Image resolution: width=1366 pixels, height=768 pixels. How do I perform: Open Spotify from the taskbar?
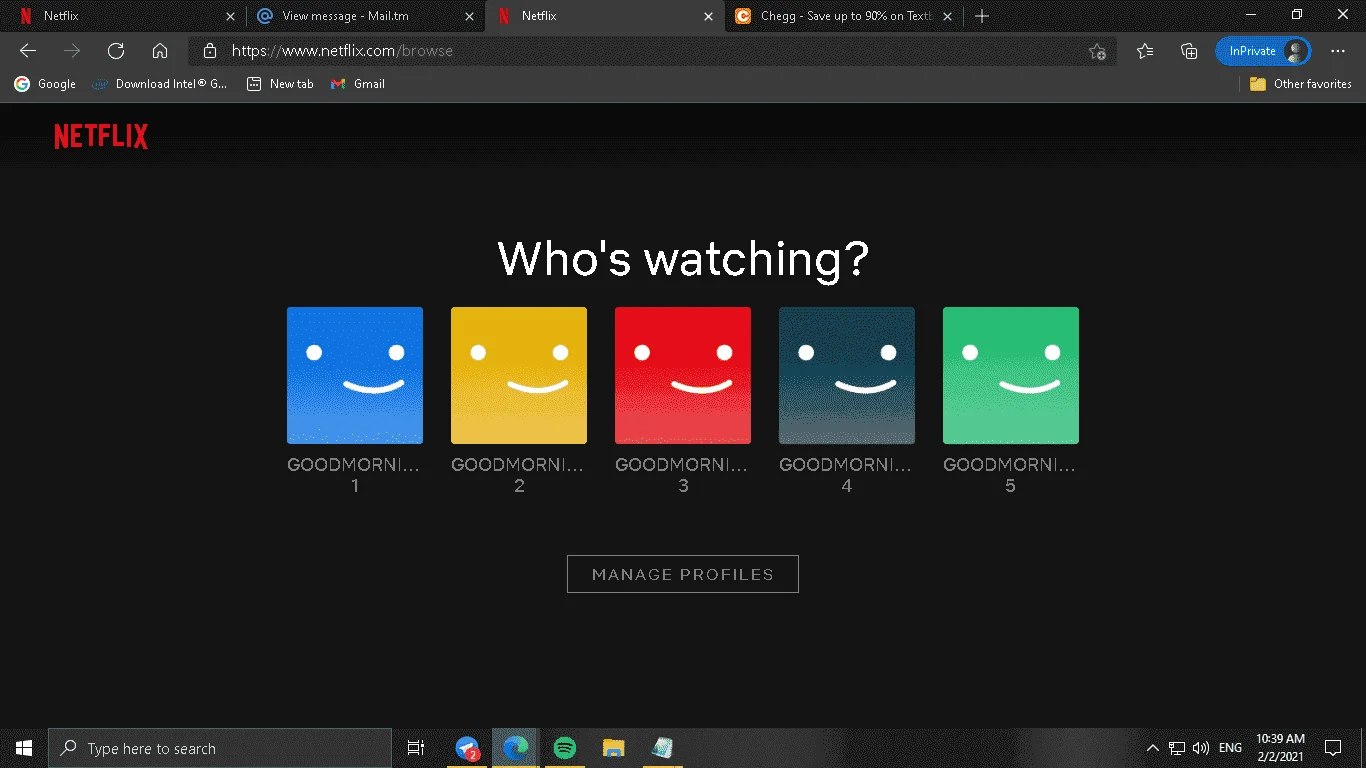click(565, 748)
